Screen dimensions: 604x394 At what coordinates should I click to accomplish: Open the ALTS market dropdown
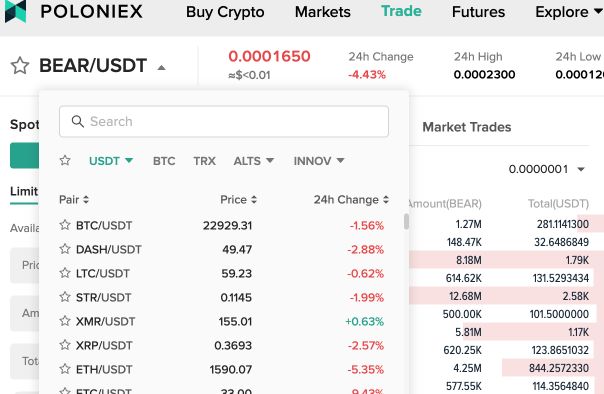tap(253, 161)
